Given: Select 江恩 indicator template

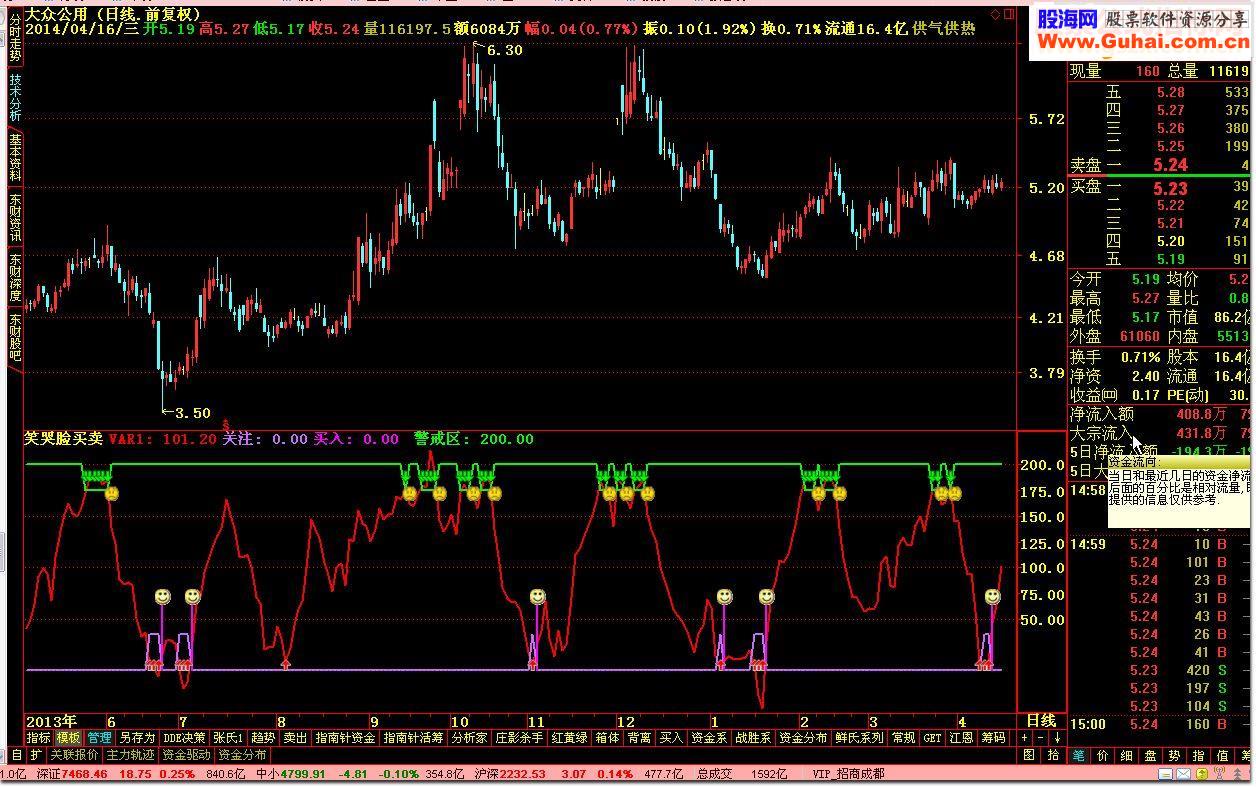Looking at the screenshot, I should (x=961, y=738).
